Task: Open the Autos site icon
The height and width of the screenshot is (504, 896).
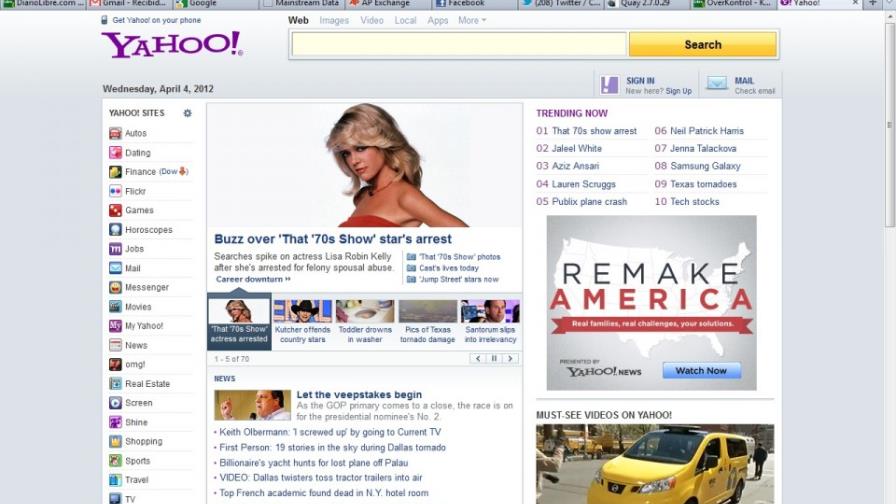Action: click(x=115, y=133)
